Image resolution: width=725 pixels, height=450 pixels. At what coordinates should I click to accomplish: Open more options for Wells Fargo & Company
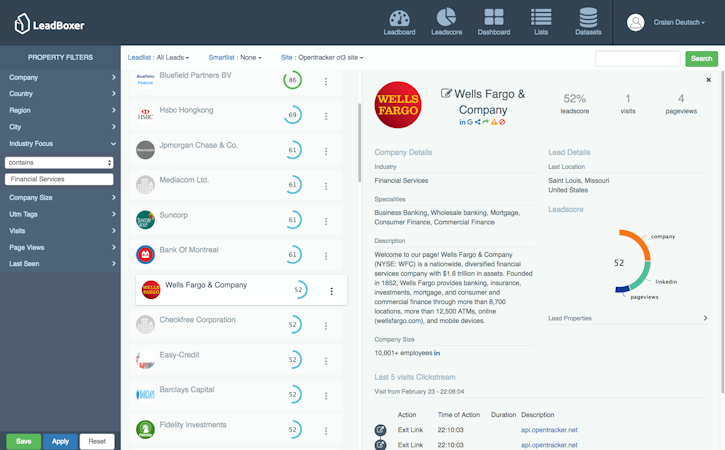point(332,291)
